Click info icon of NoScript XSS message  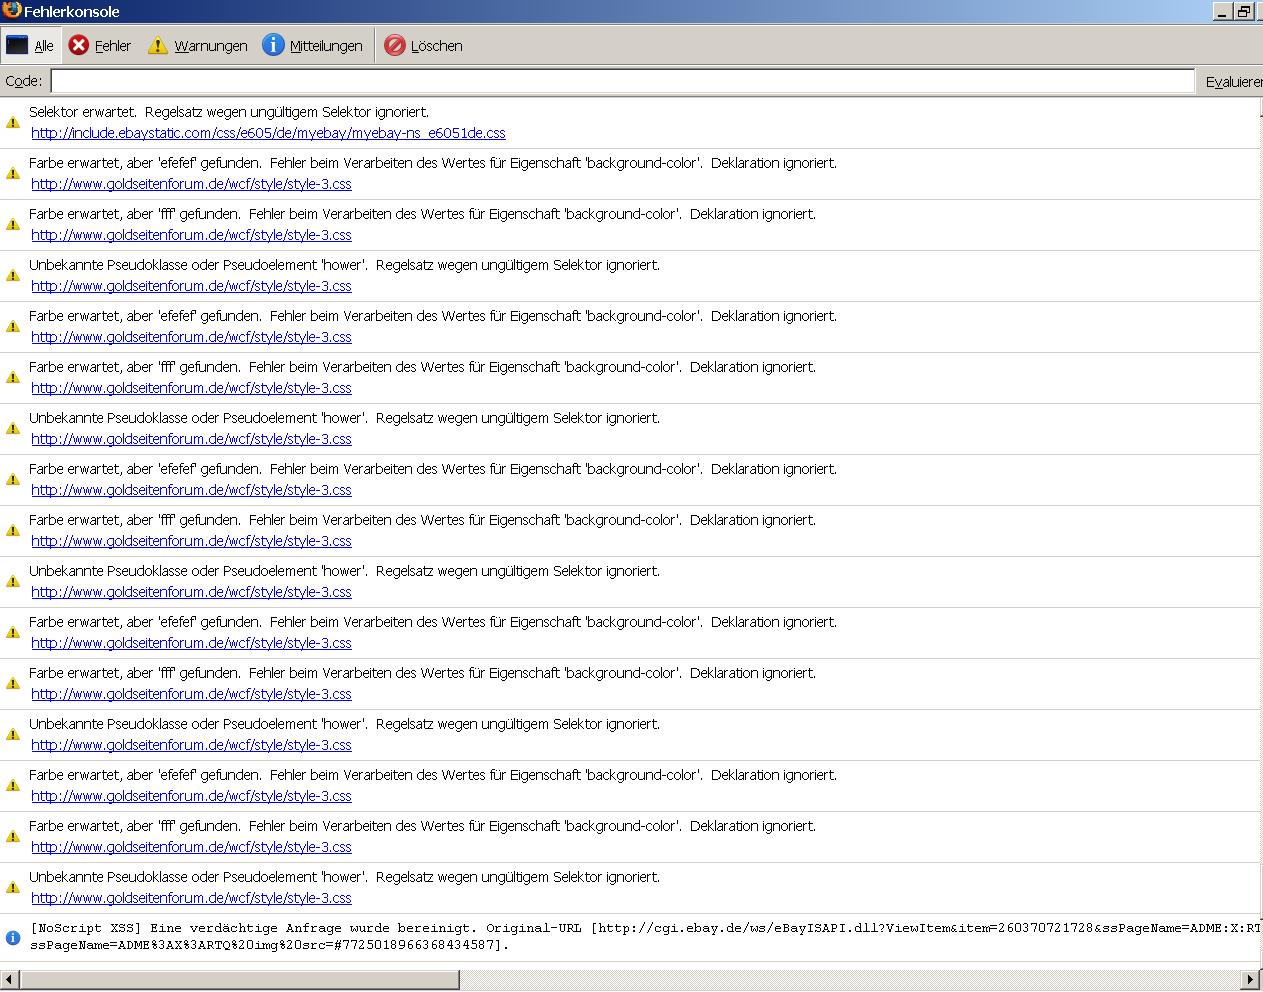pyautogui.click(x=13, y=938)
